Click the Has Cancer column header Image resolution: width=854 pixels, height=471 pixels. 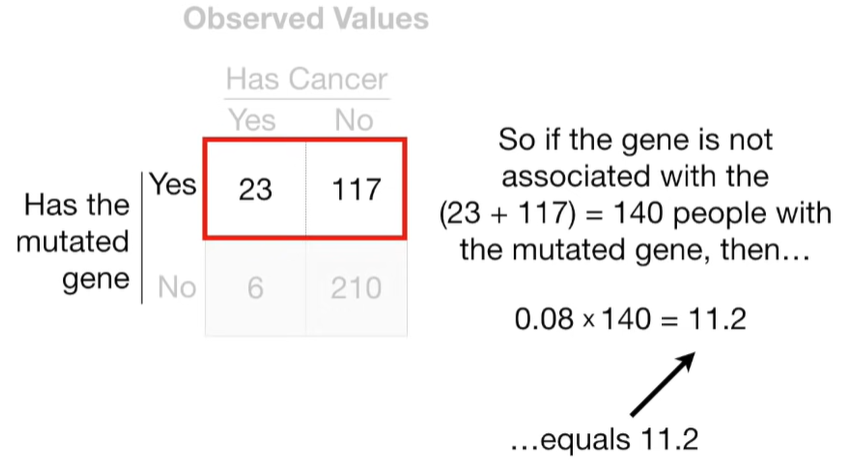[x=307, y=79]
